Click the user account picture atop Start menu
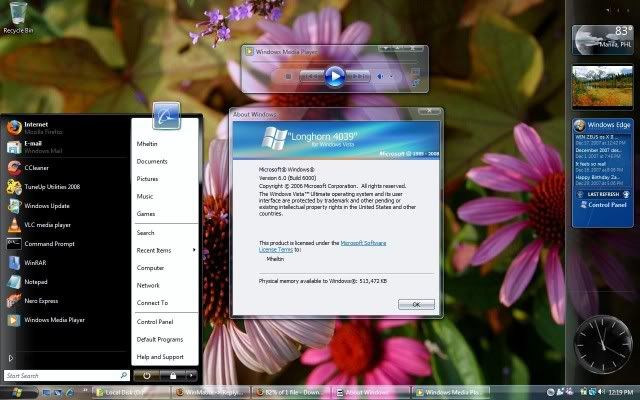This screenshot has height=400, width=640. pos(167,116)
